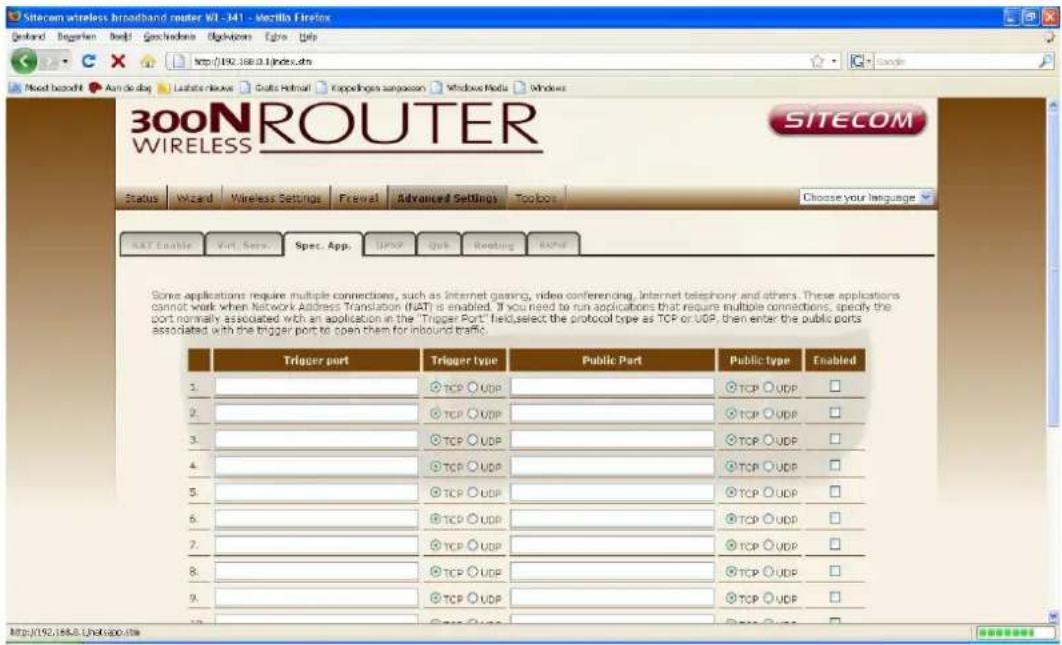Open the Wireless Settings tab
The width and height of the screenshot is (1062, 645).
(x=276, y=199)
